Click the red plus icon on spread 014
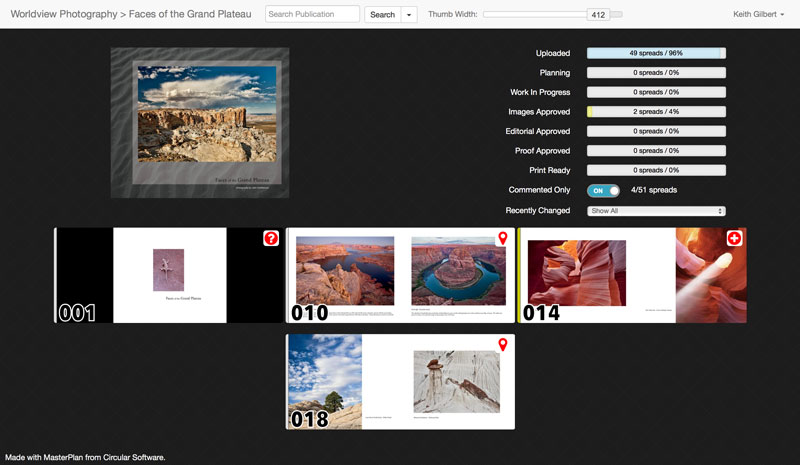800x465 pixels. coord(734,239)
